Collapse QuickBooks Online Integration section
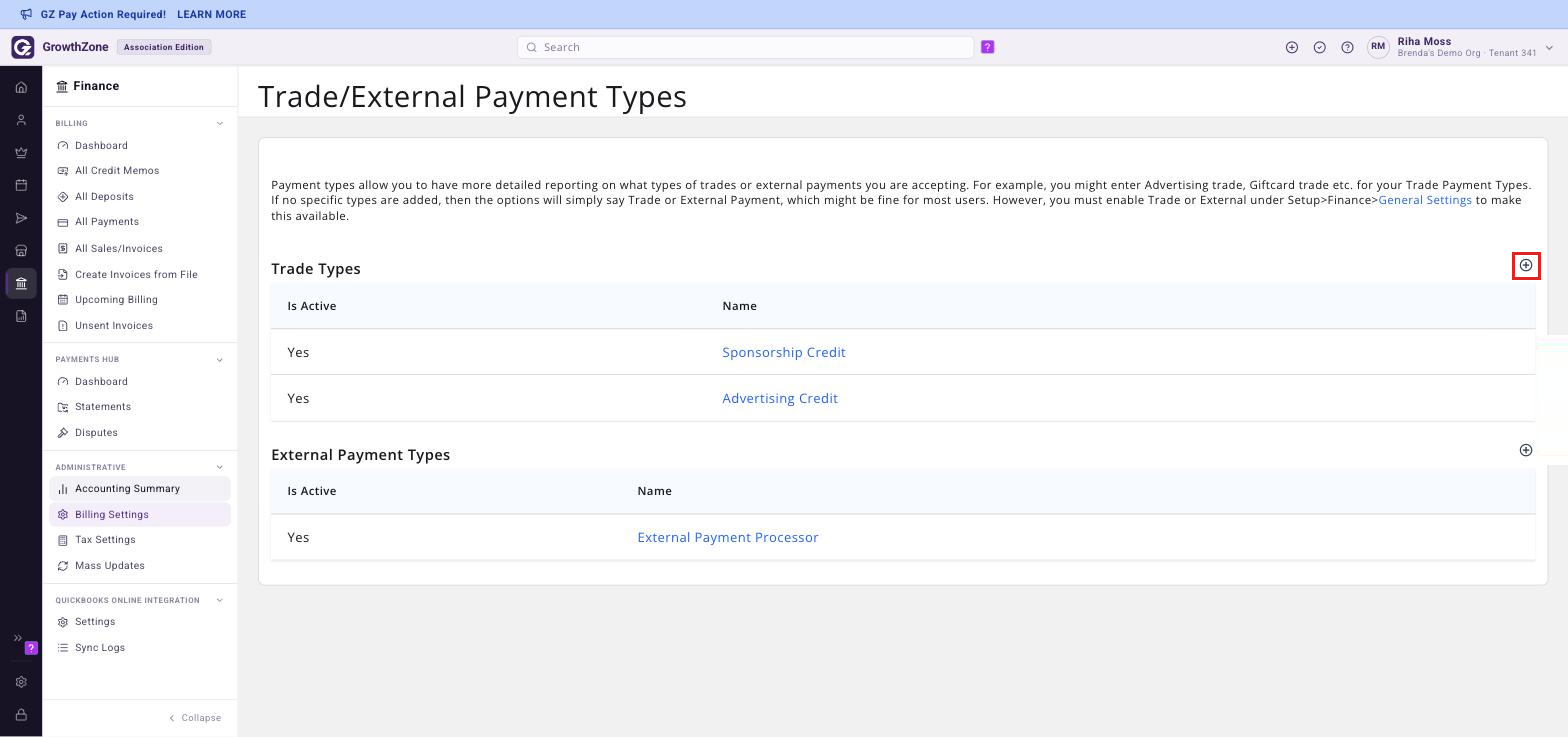 (220, 601)
